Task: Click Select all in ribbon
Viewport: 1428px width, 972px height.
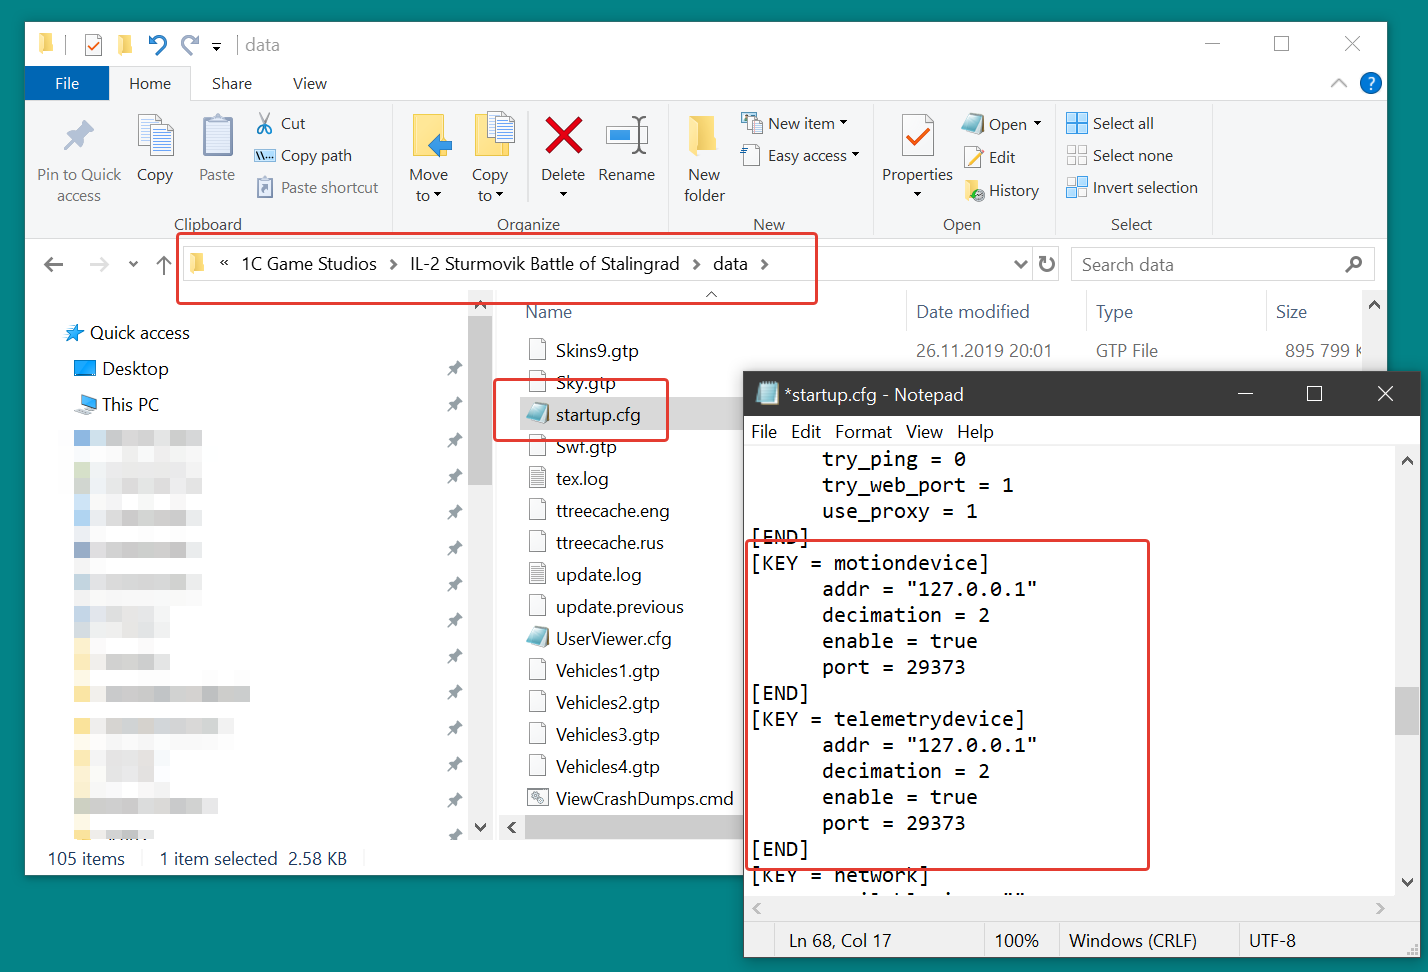Action: pyautogui.click(x=1110, y=123)
